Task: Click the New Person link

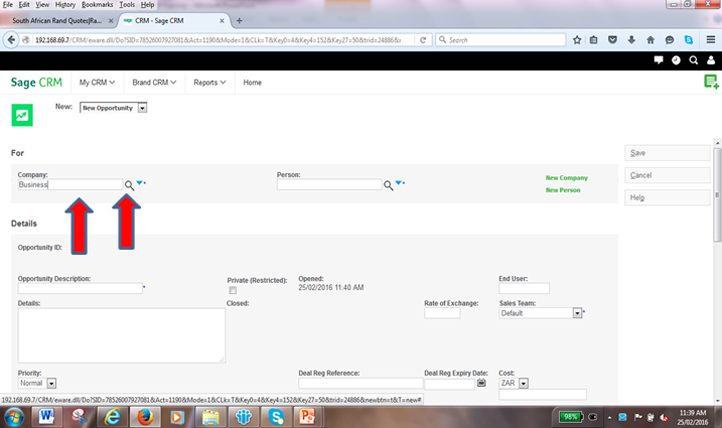Action: [563, 190]
